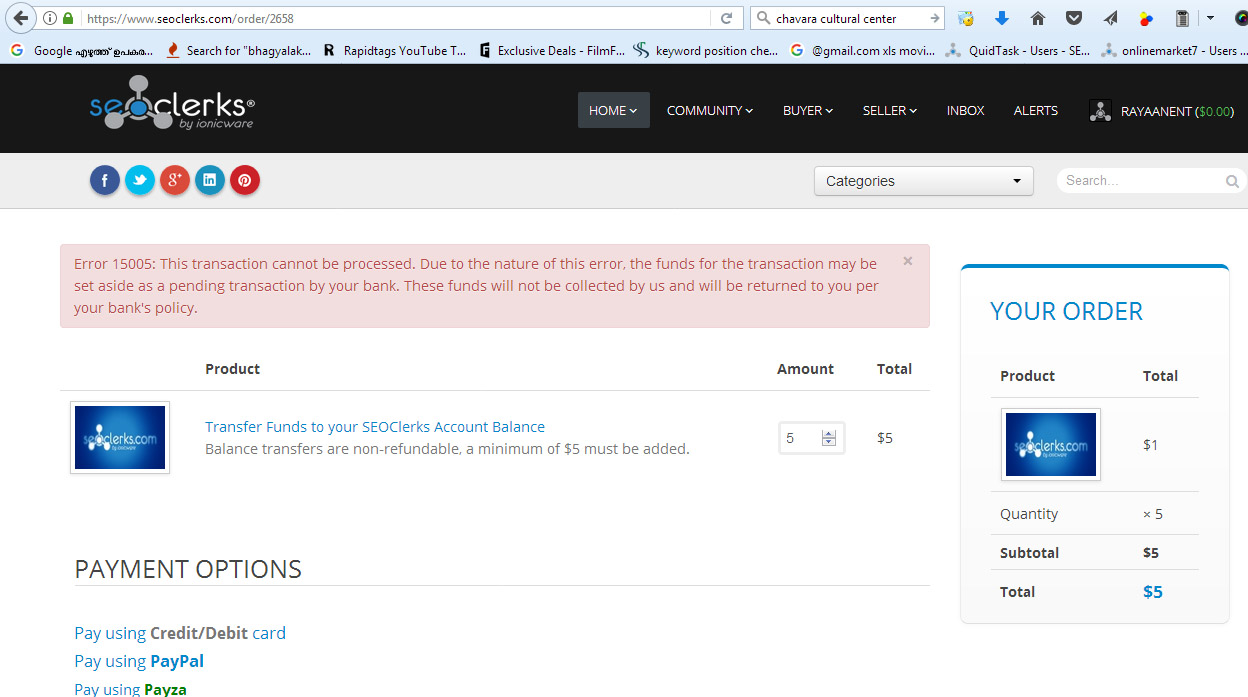The height and width of the screenshot is (697, 1248).
Task: Click the Facebook social icon
Action: point(105,180)
